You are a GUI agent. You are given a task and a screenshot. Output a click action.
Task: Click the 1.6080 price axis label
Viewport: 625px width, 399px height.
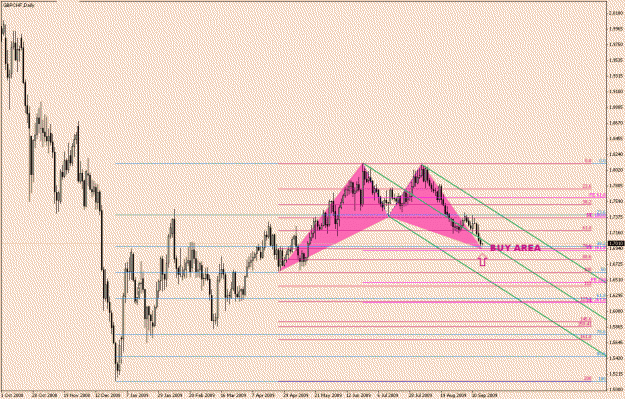(x=616, y=311)
